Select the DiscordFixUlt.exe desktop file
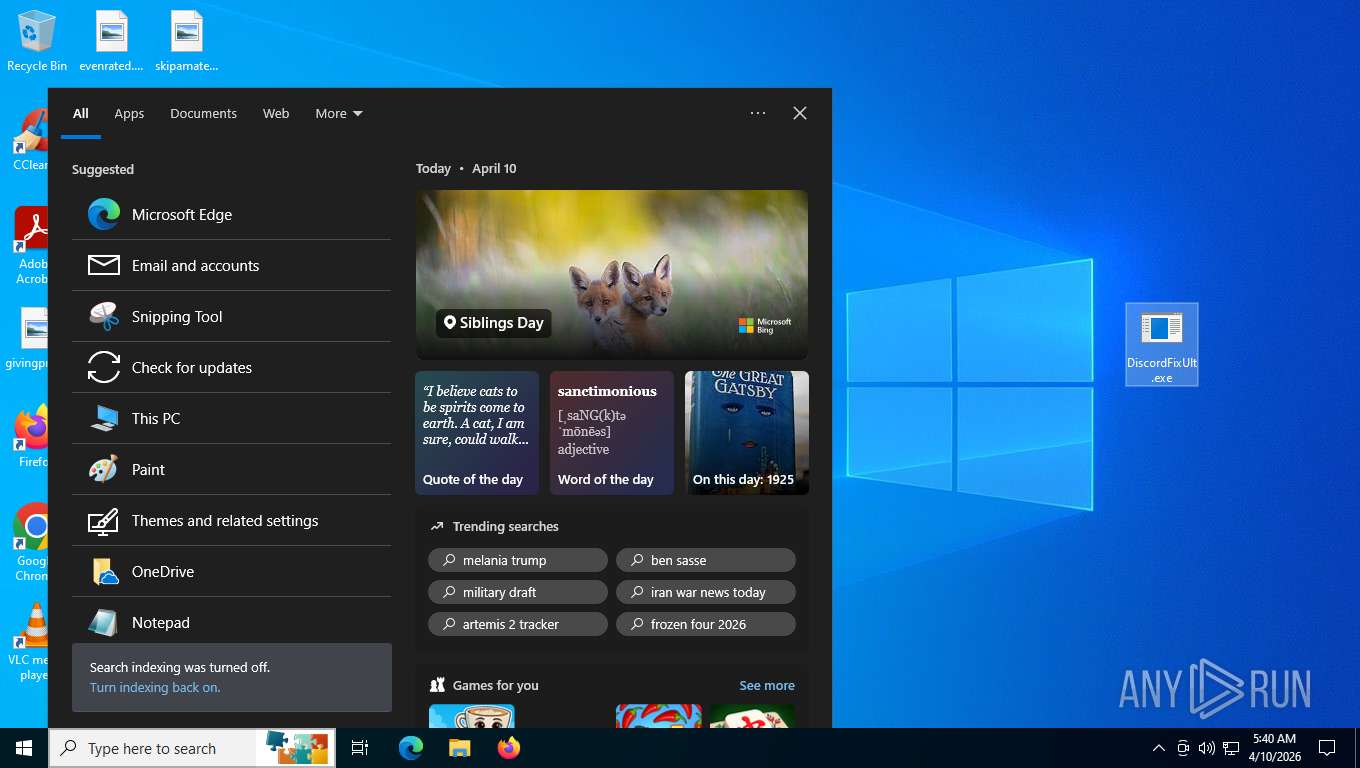 point(1161,344)
